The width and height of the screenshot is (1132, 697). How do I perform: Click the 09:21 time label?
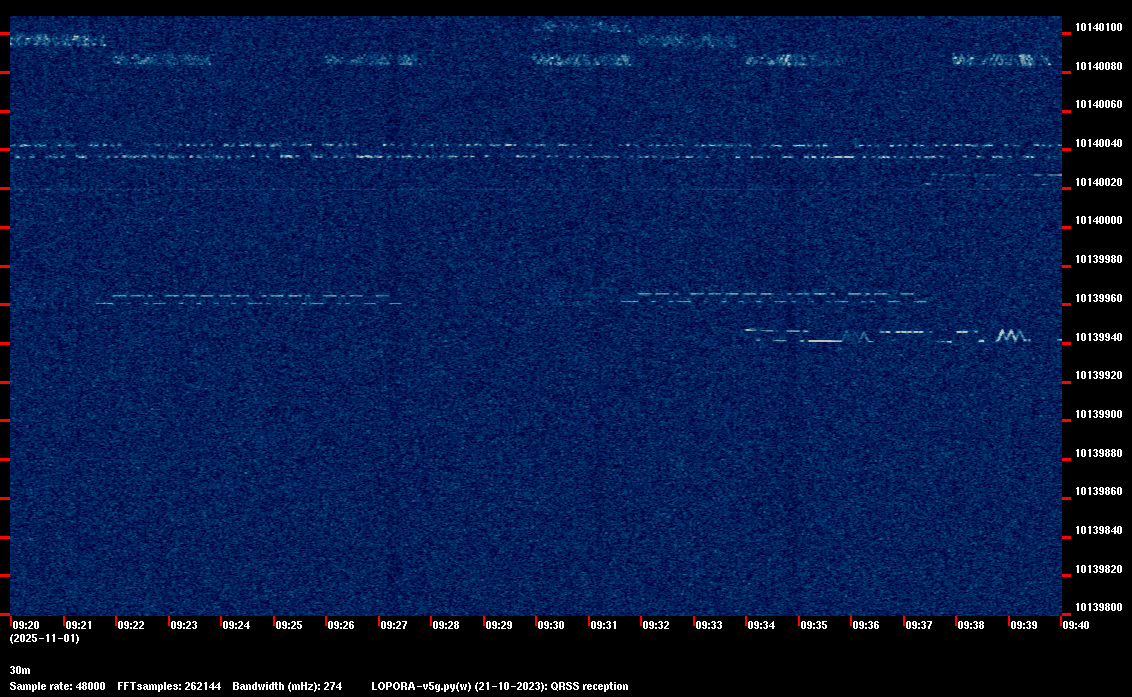tap(79, 625)
